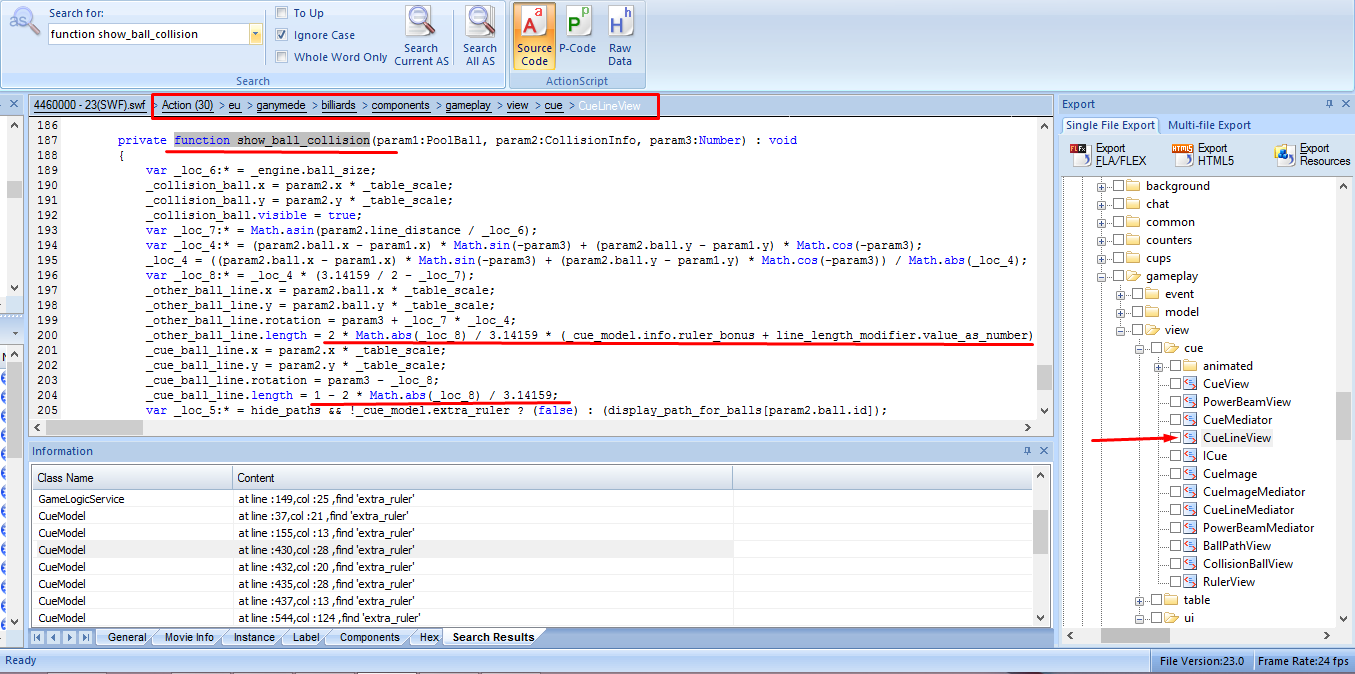Expand the event folder node

(x=1121, y=294)
